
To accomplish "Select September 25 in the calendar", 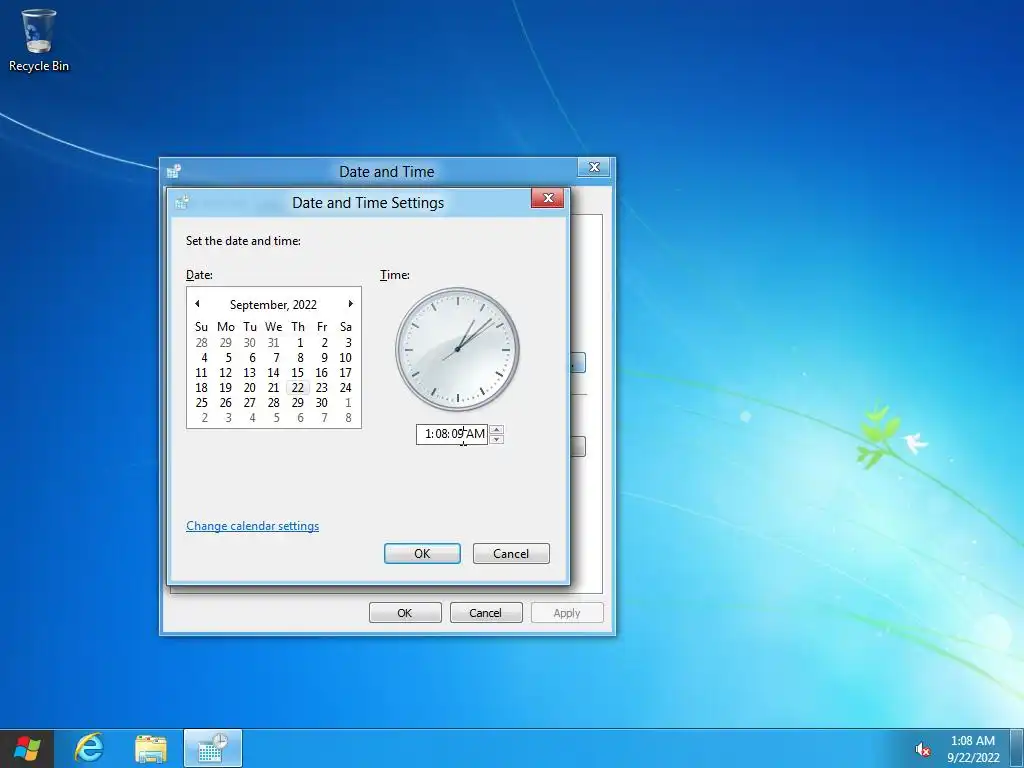I will [201, 402].
